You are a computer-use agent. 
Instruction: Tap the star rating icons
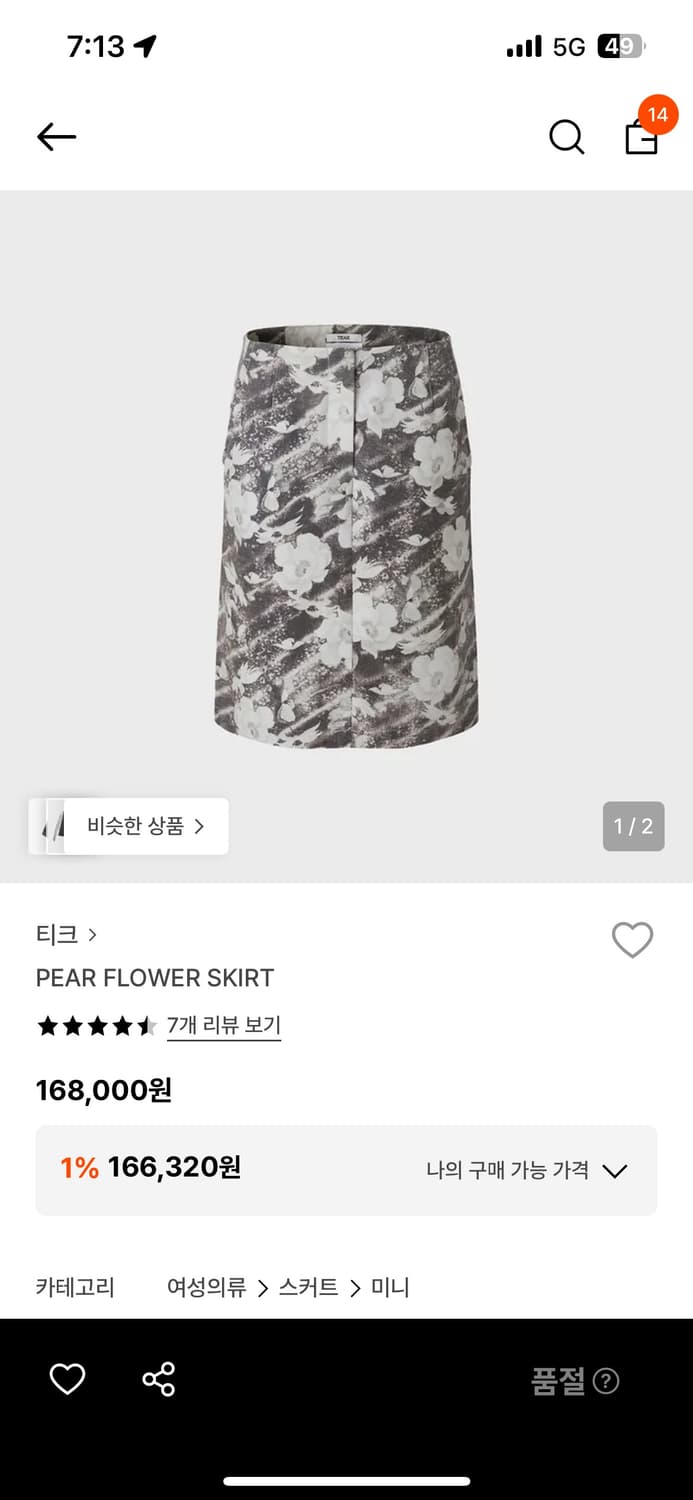pos(96,1026)
